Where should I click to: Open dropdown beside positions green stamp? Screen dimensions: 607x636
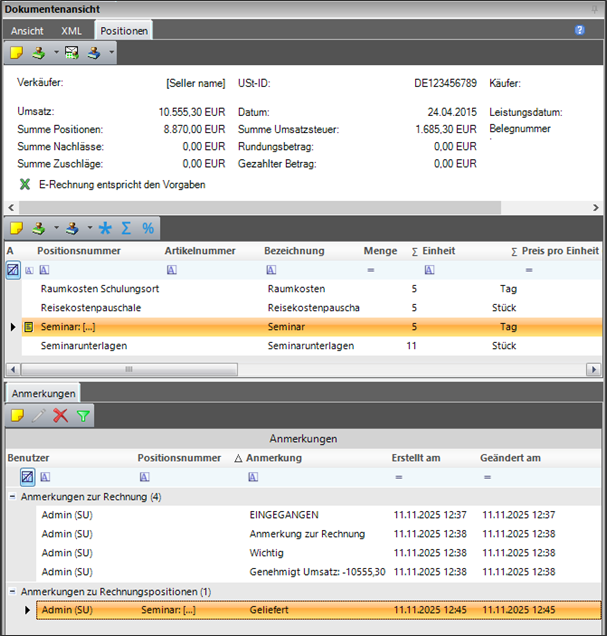point(56,228)
